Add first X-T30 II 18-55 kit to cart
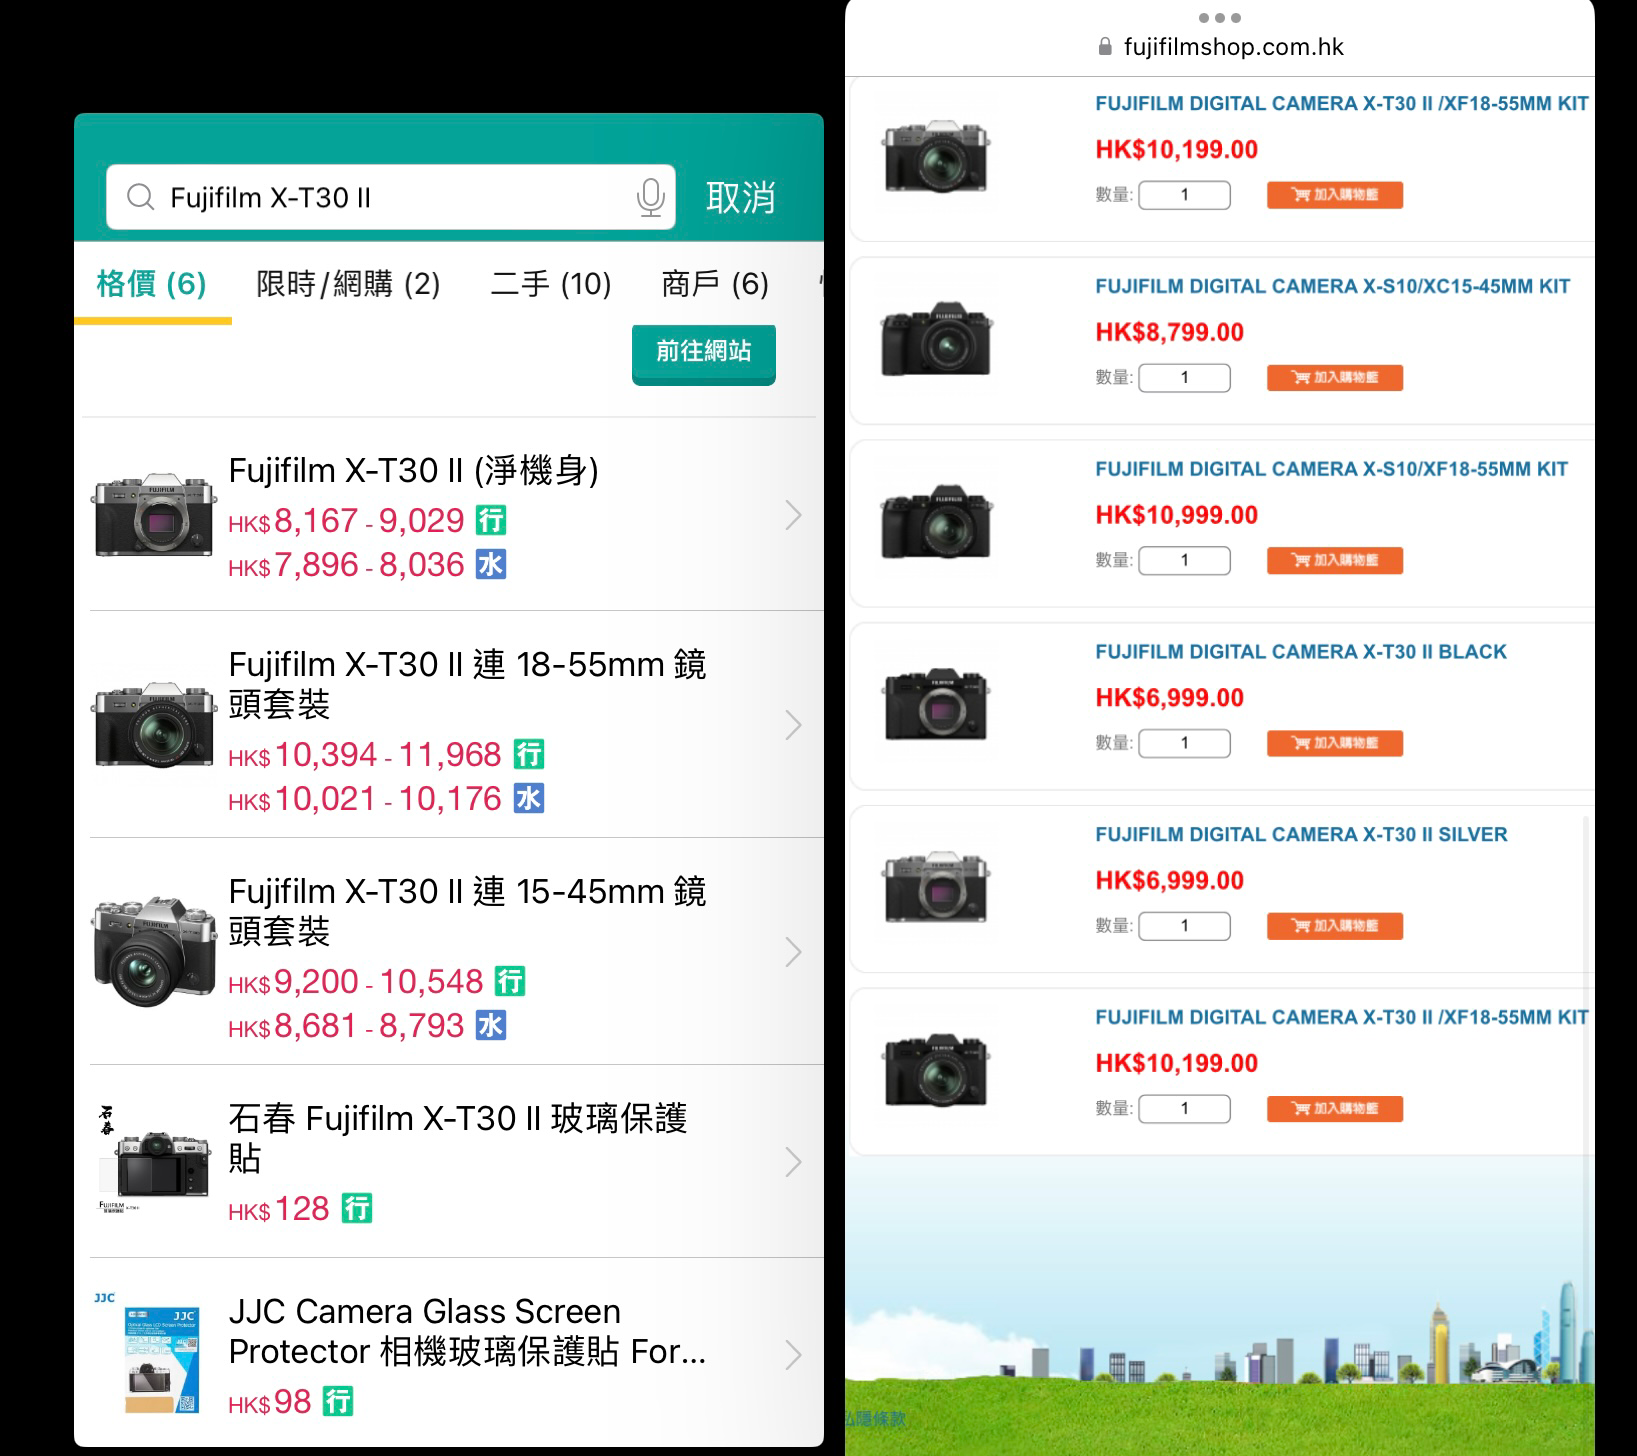Viewport: 1637px width, 1456px height. pyautogui.click(x=1335, y=195)
